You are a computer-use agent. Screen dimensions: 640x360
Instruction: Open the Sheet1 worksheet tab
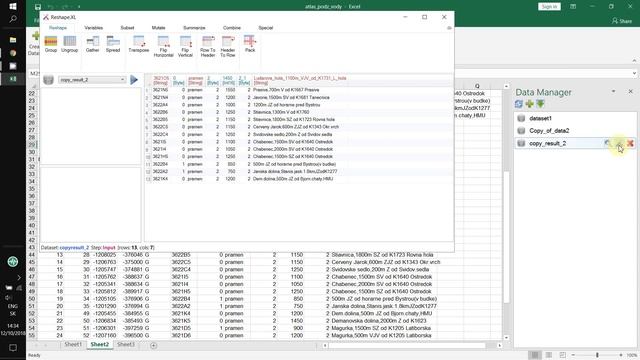pyautogui.click(x=73, y=344)
